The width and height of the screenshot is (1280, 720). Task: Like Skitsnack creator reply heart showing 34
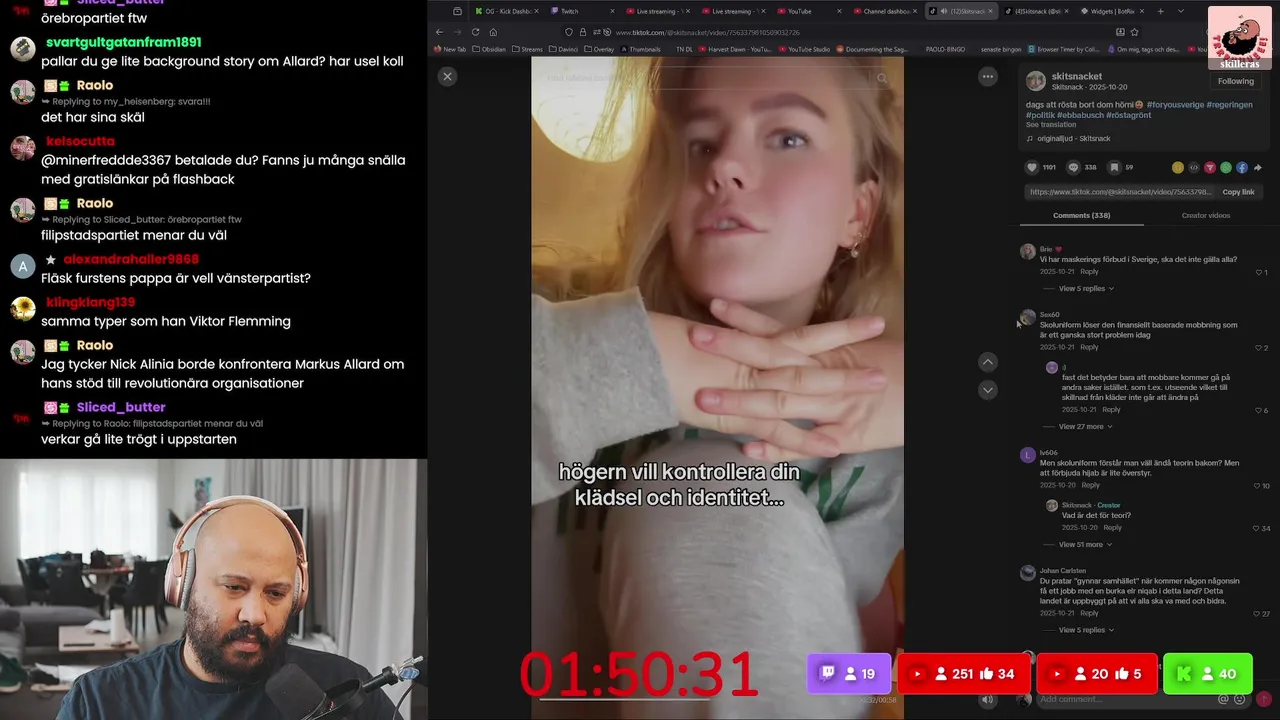point(1256,528)
